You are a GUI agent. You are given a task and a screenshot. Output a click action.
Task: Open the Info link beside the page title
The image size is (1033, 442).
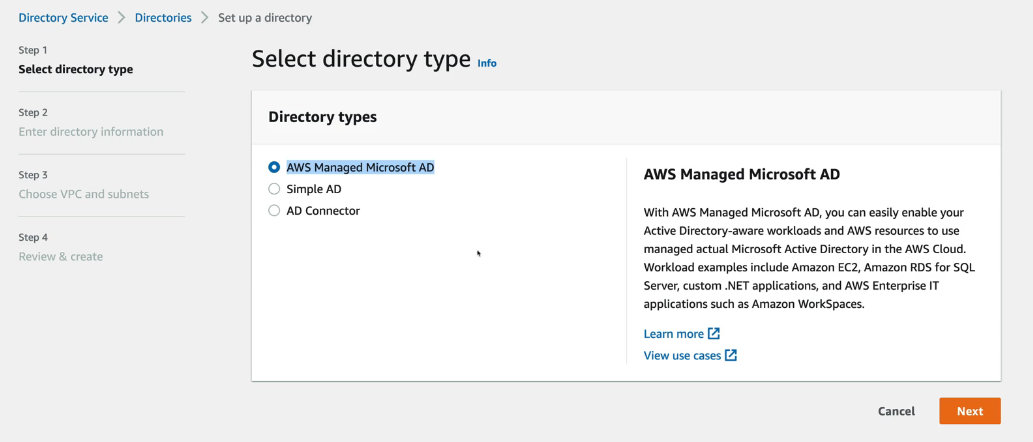487,63
